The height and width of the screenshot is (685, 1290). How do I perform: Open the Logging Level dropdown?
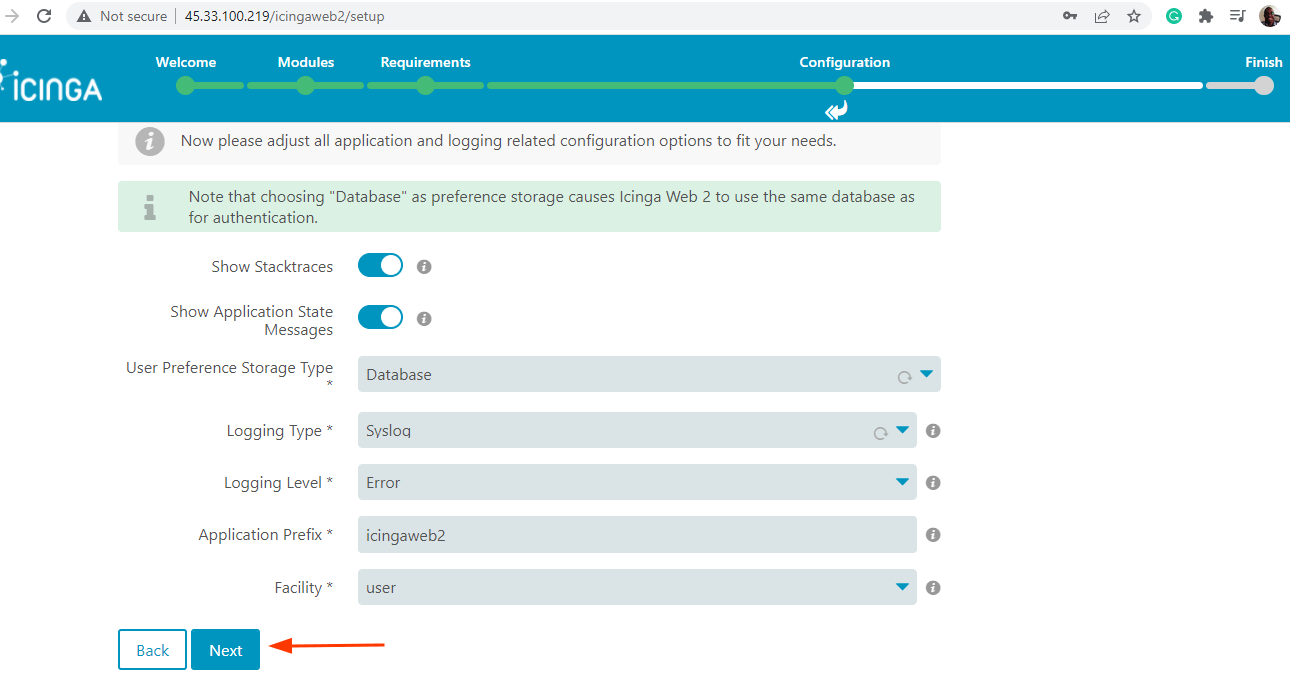(636, 483)
